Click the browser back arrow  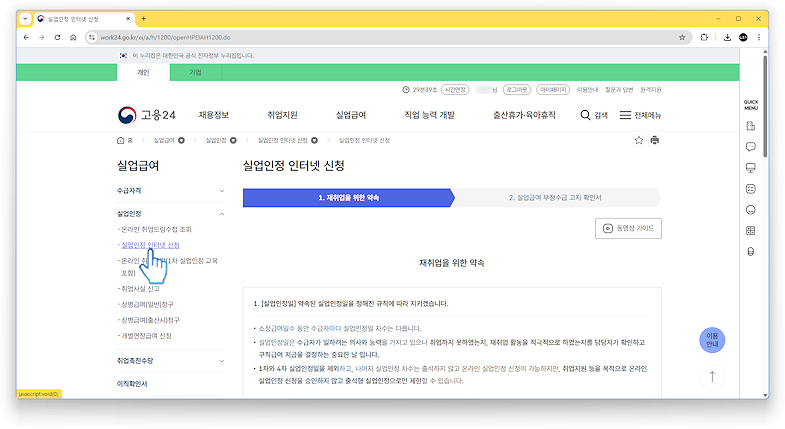[x=26, y=38]
